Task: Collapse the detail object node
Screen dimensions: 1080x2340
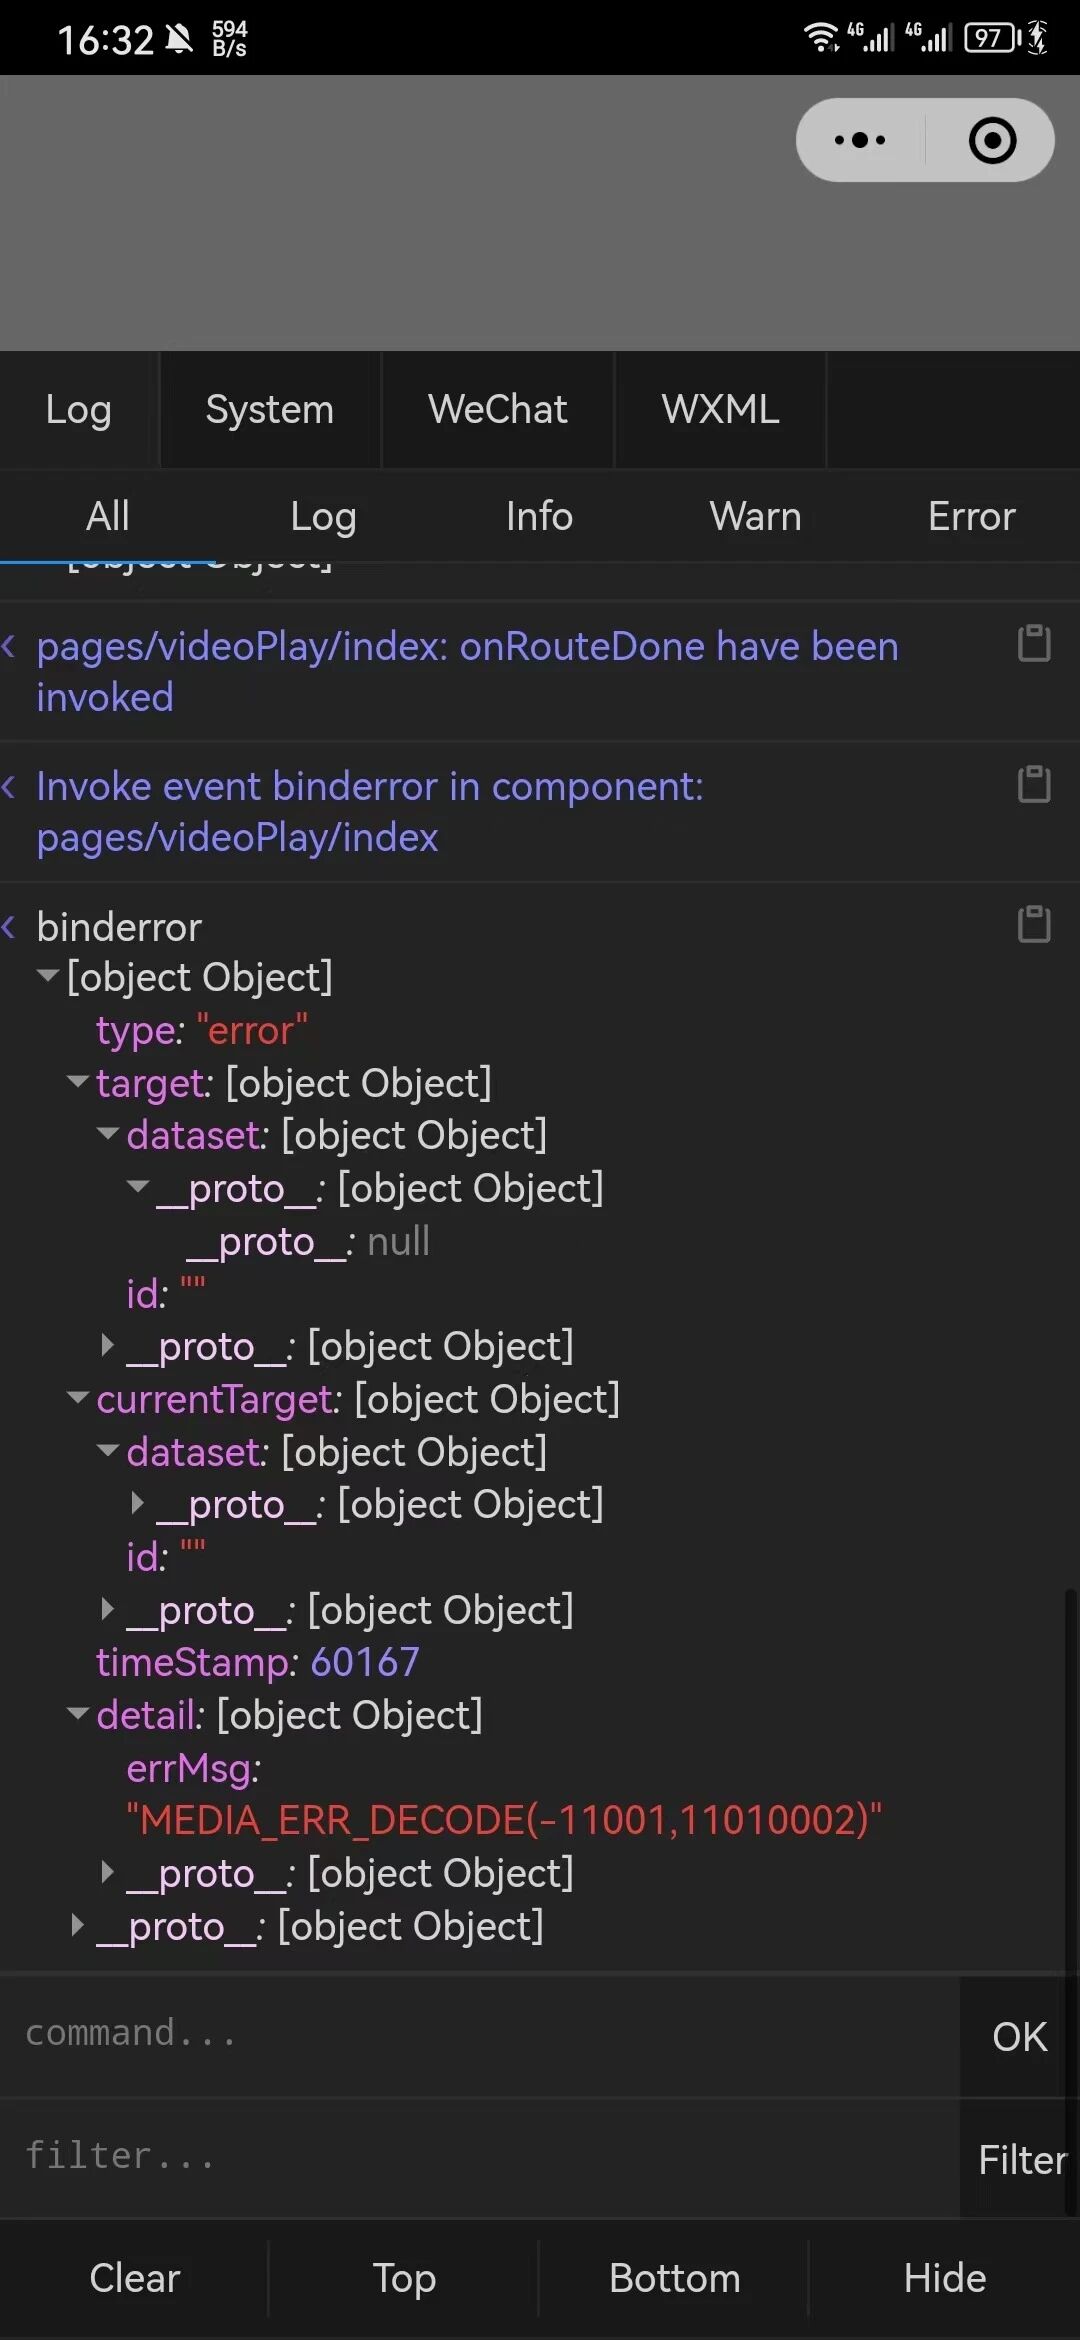Action: [77, 1713]
